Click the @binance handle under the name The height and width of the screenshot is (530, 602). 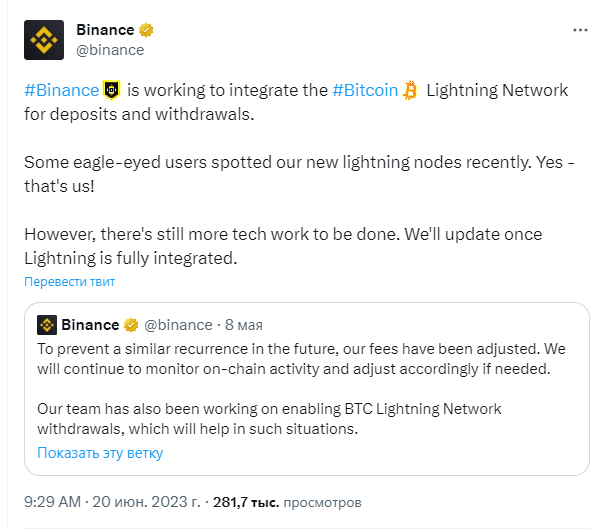click(110, 50)
